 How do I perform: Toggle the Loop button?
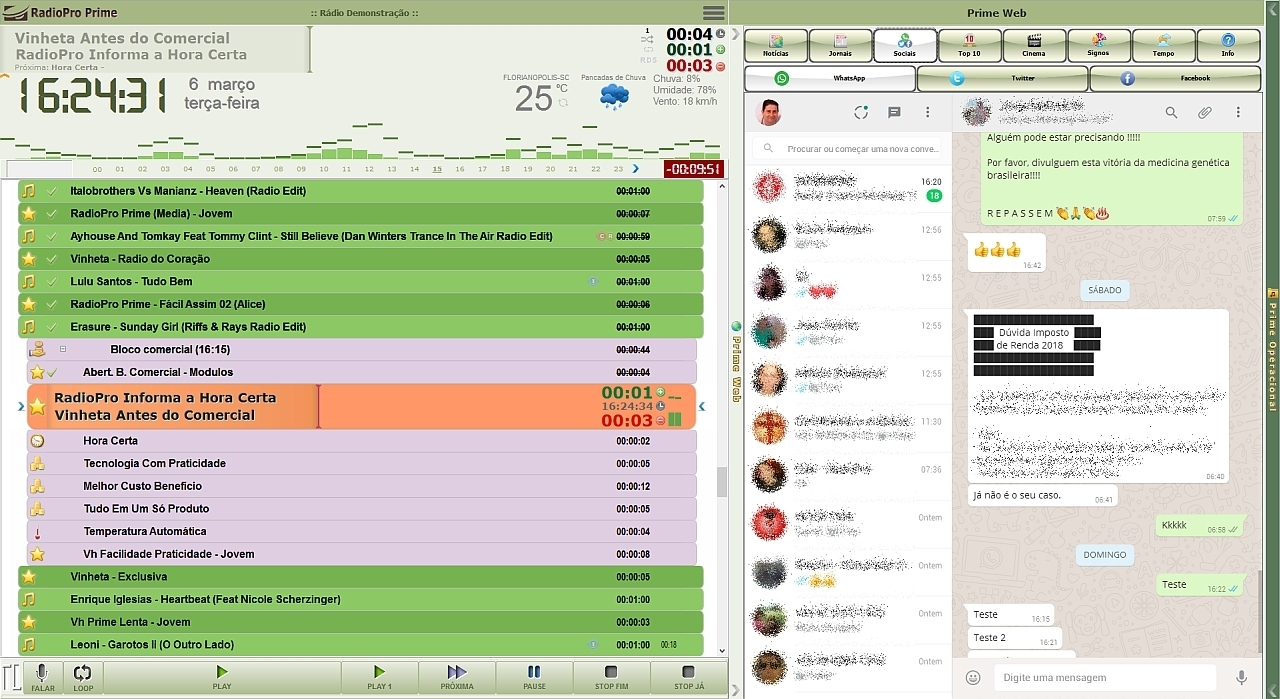point(83,678)
